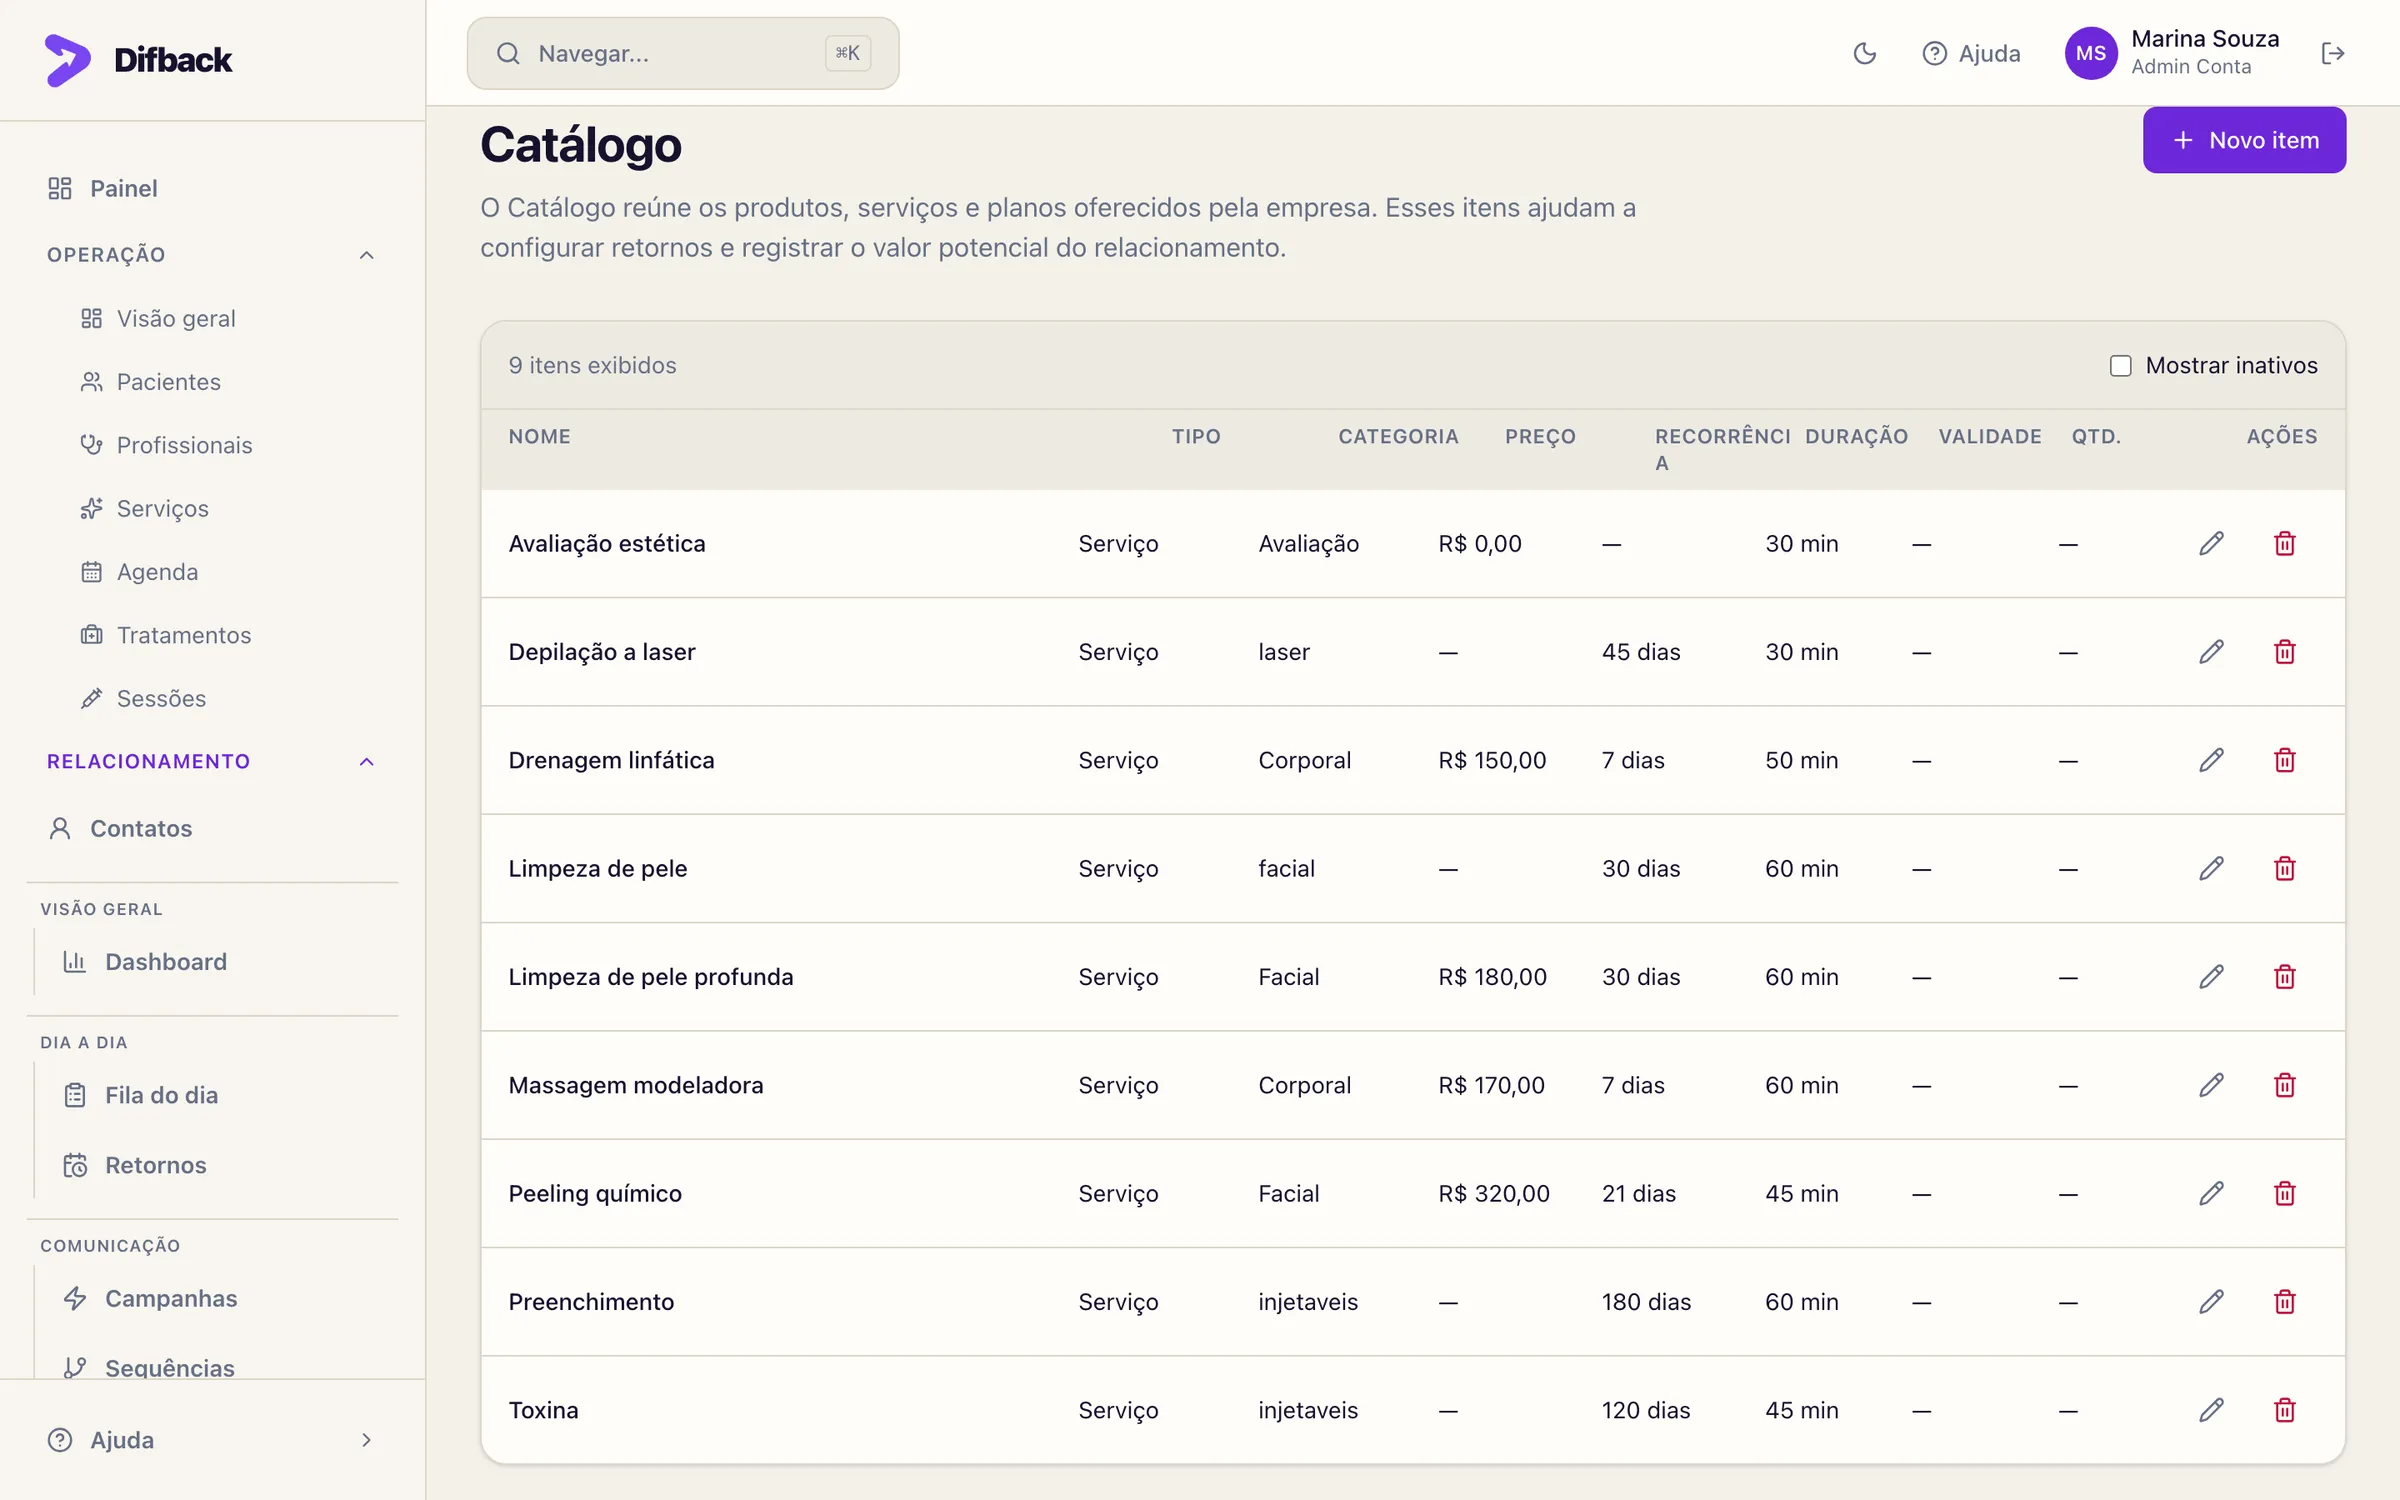Select the Peeling químico name cell
Screen dimensions: 2400x1500
pos(595,1193)
